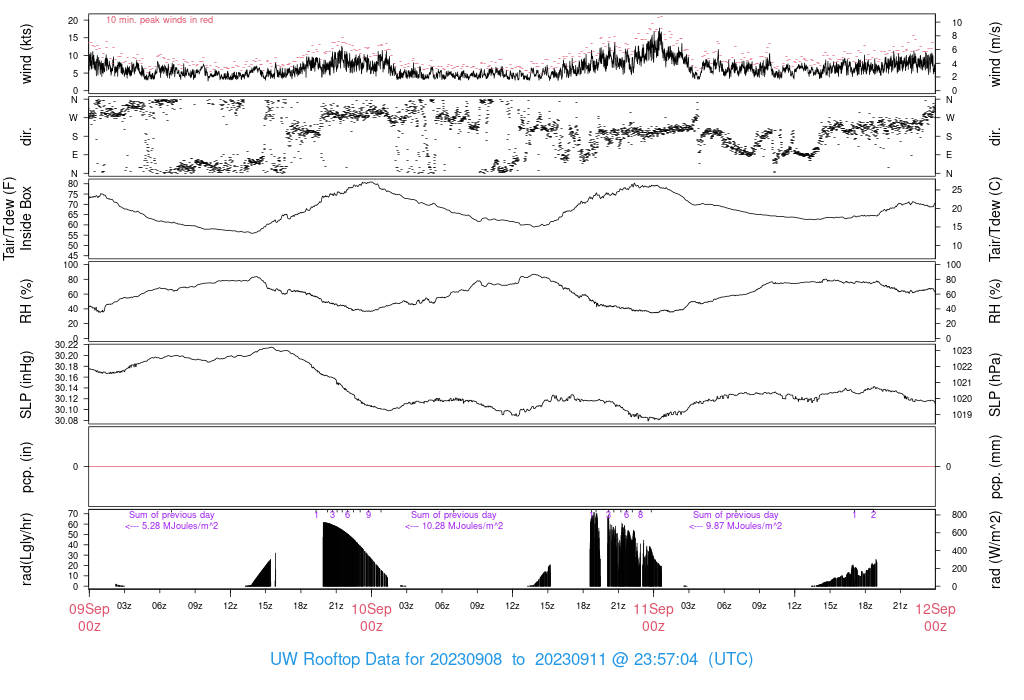Click the '30.08' pressure tick value
This screenshot has height=700, width=1024.
click(x=67, y=421)
